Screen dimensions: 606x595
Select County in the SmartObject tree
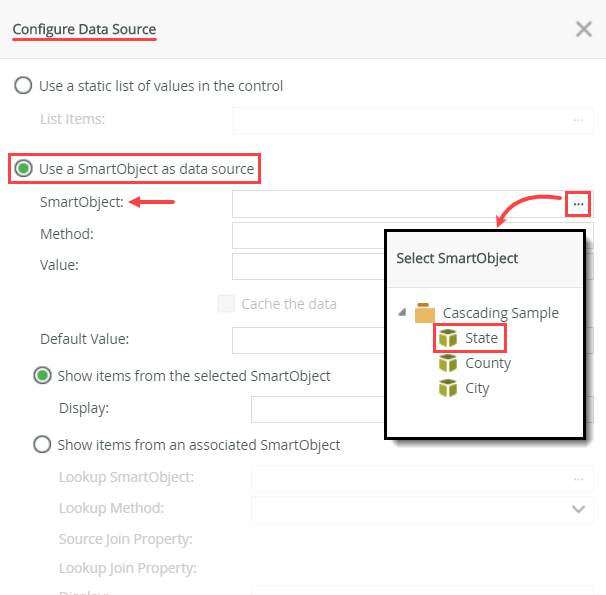coord(488,364)
